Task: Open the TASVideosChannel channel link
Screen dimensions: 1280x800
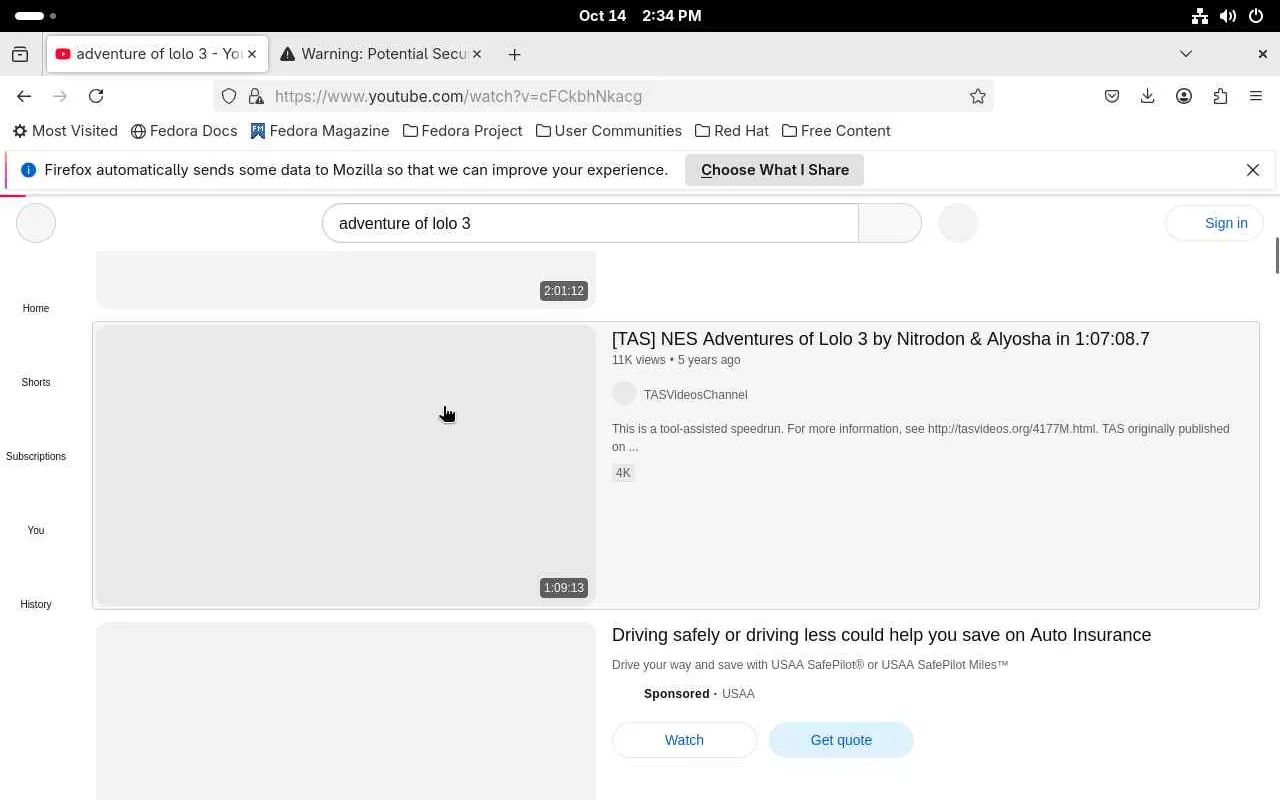Action: tap(696, 395)
